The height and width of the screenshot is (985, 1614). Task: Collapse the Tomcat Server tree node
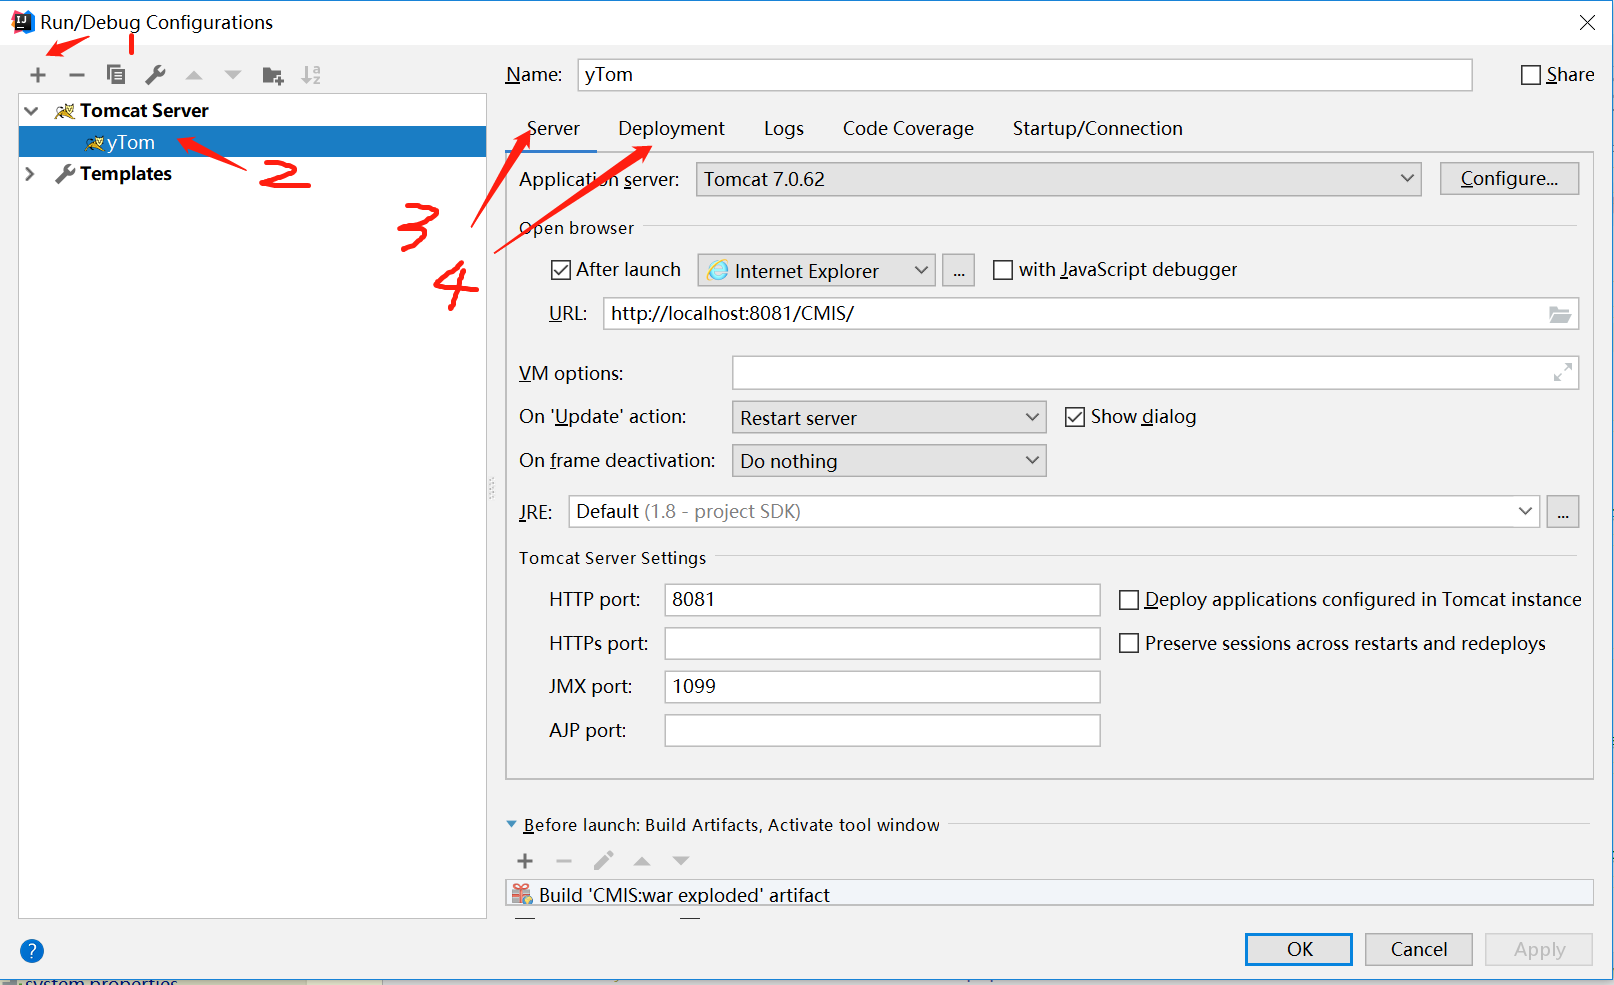pos(31,111)
